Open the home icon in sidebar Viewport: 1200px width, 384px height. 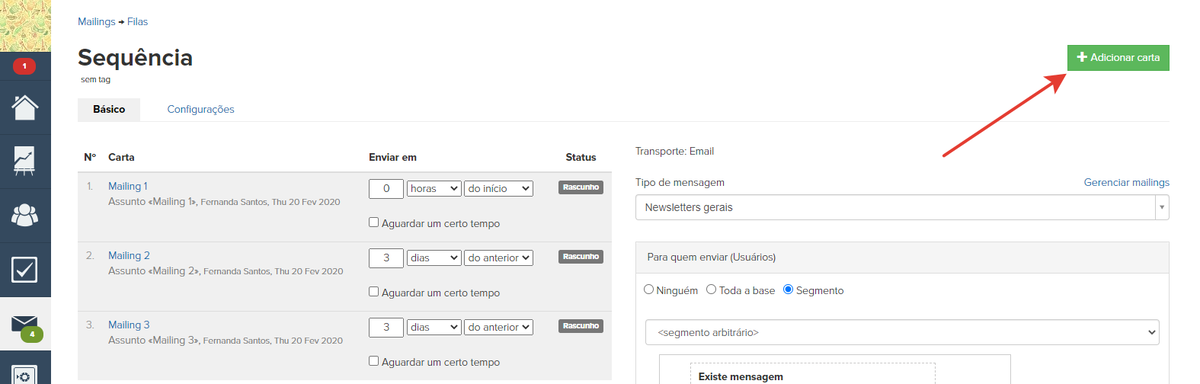click(25, 106)
